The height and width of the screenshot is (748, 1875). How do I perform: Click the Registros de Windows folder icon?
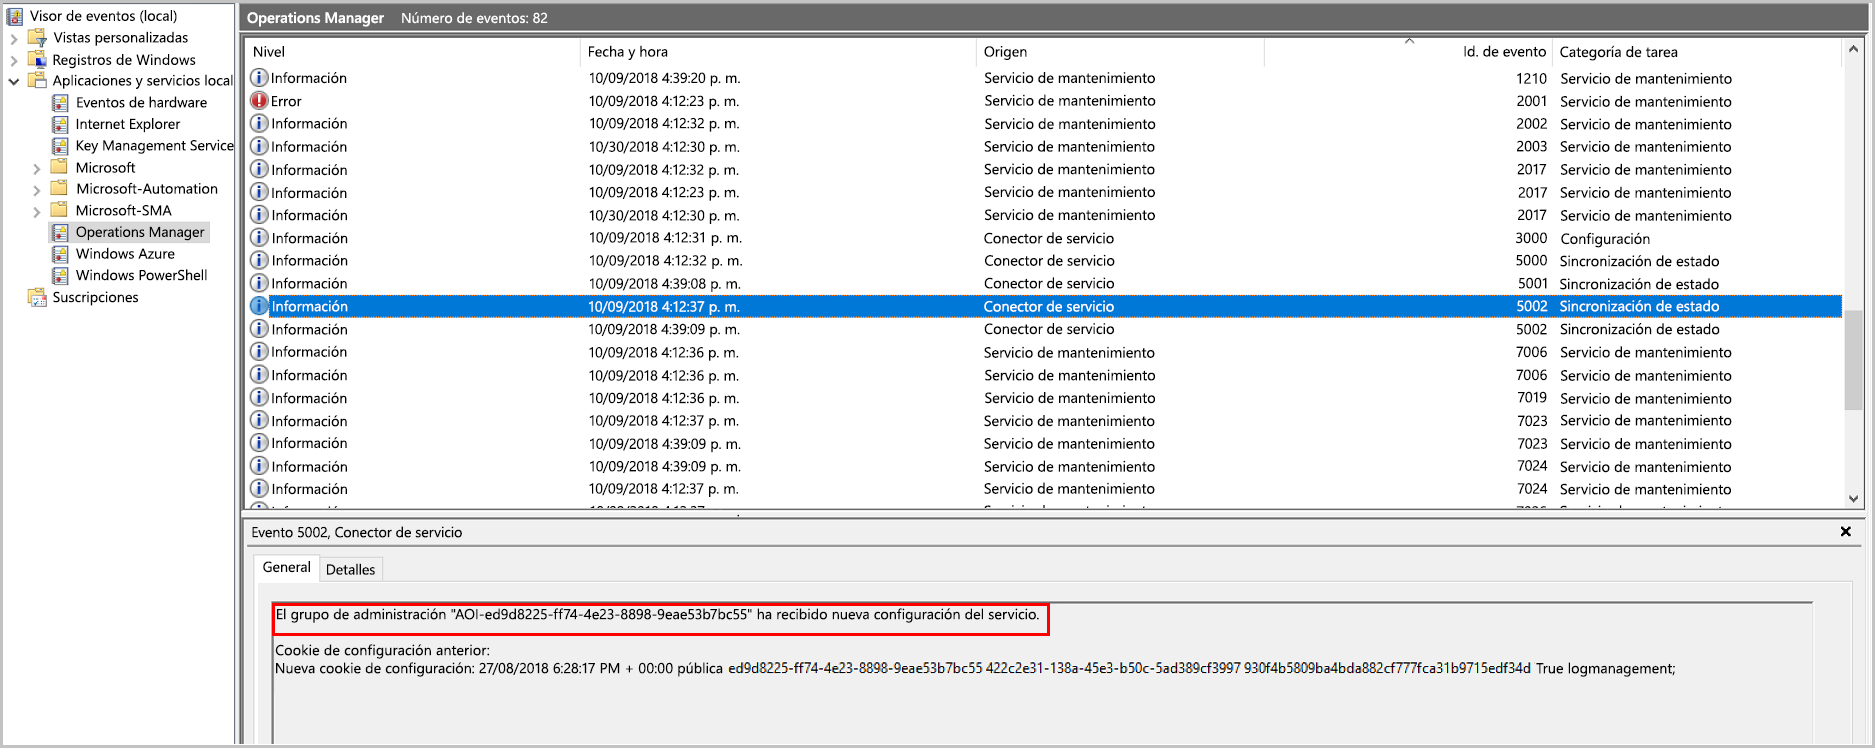point(37,60)
